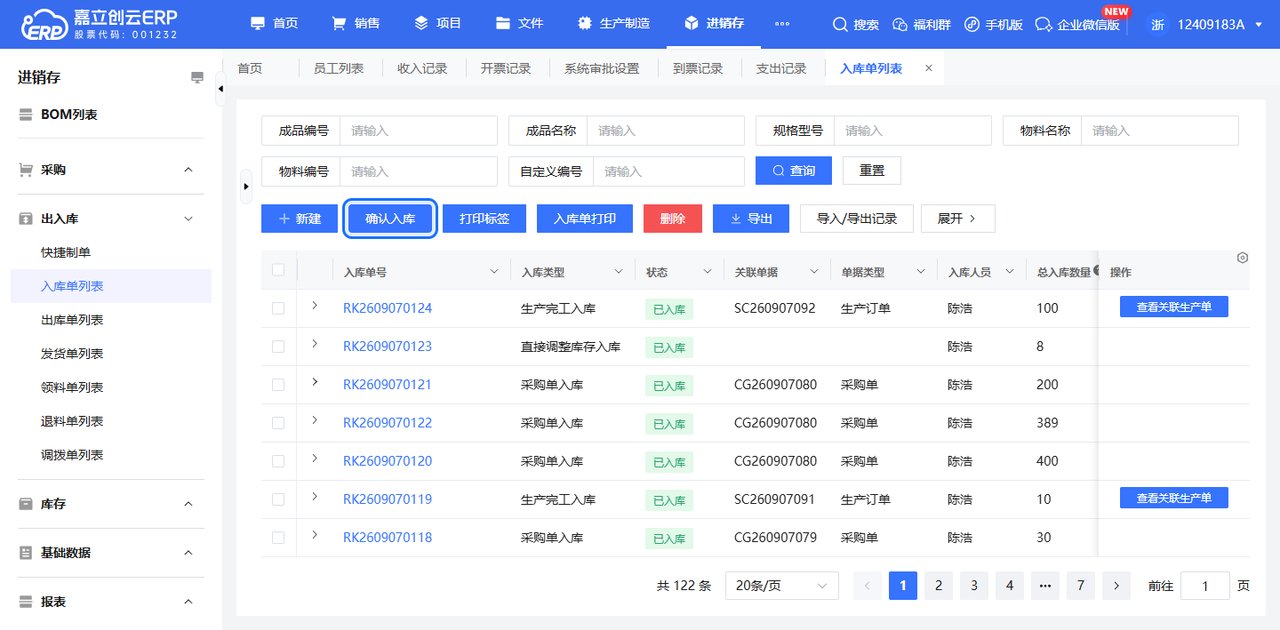Open 企业微信版 icon

1044,24
